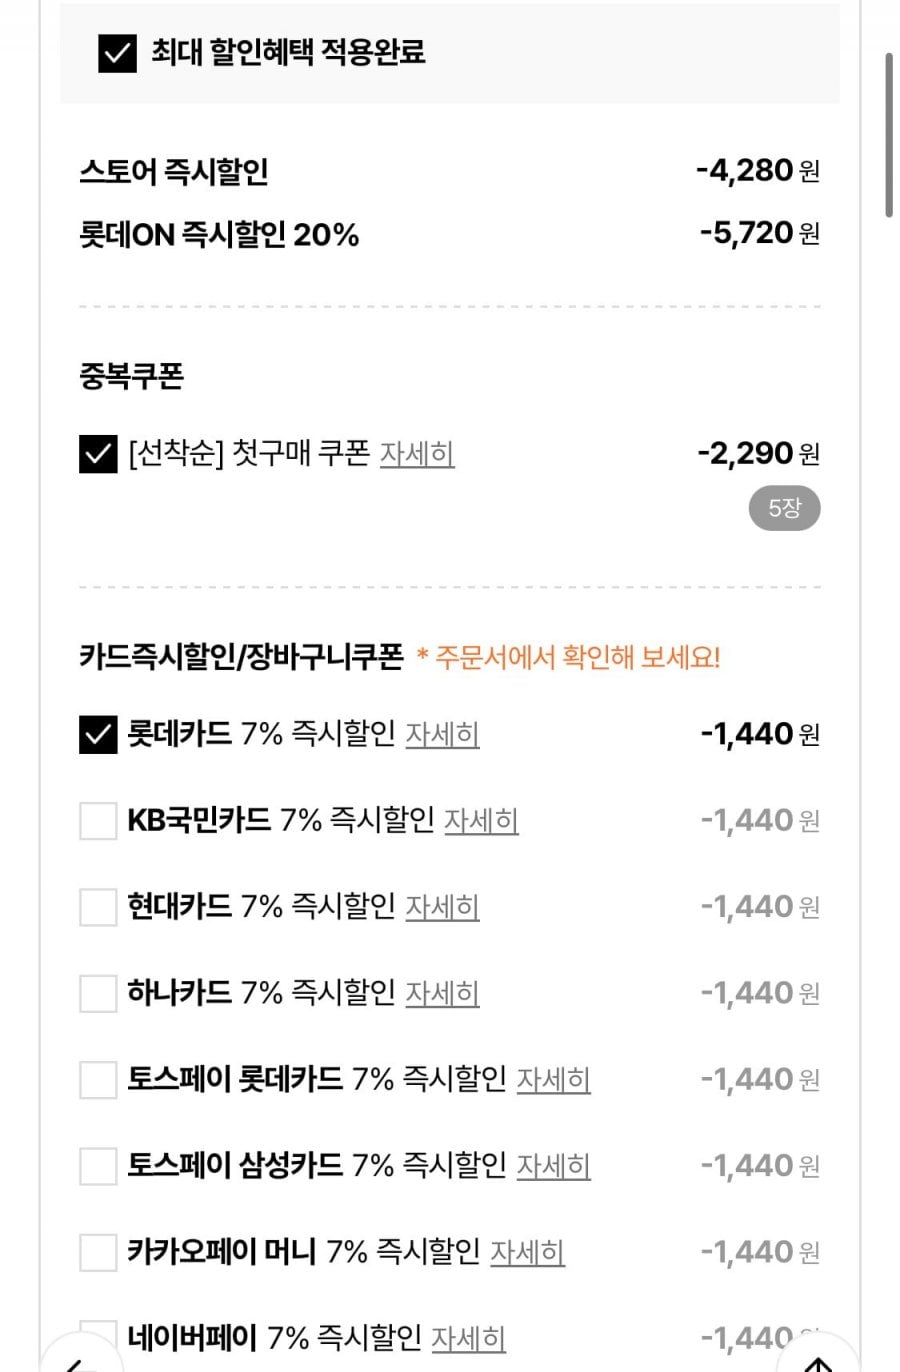The image size is (900, 1372).
Task: Open 자세히 link next to KB국민카드
Action: tap(481, 821)
